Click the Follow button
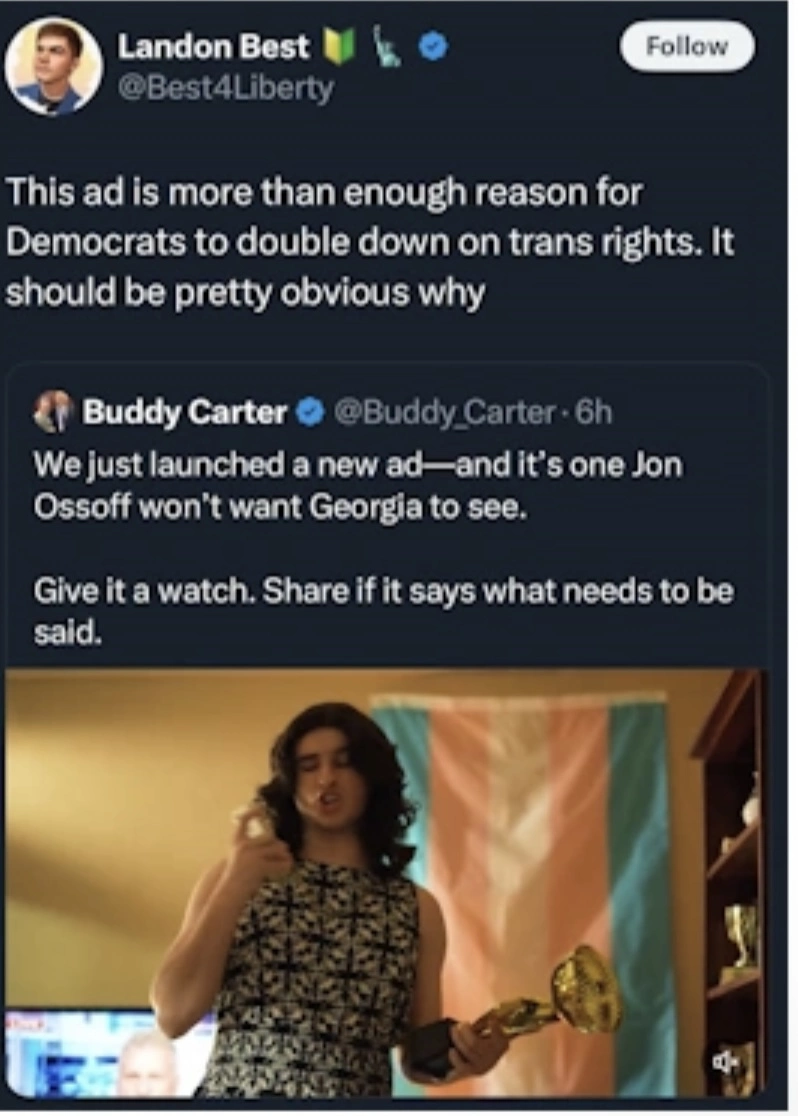 [x=687, y=46]
